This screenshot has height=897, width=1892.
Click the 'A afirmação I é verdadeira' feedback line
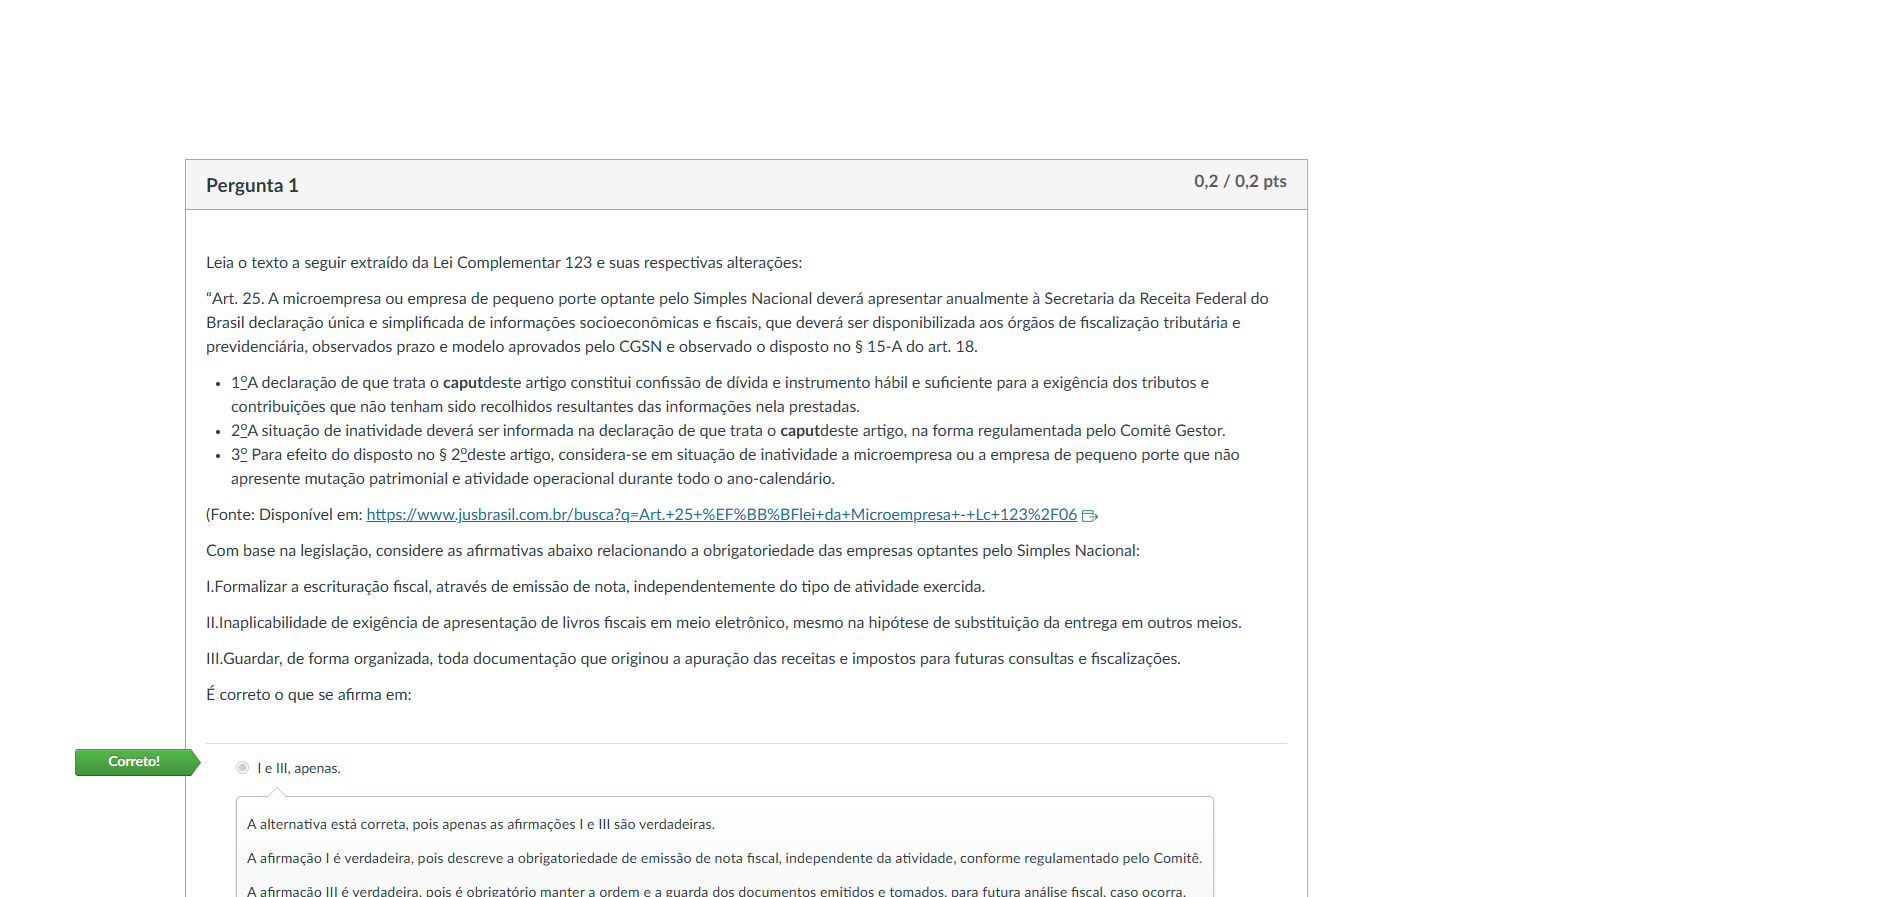tap(724, 859)
